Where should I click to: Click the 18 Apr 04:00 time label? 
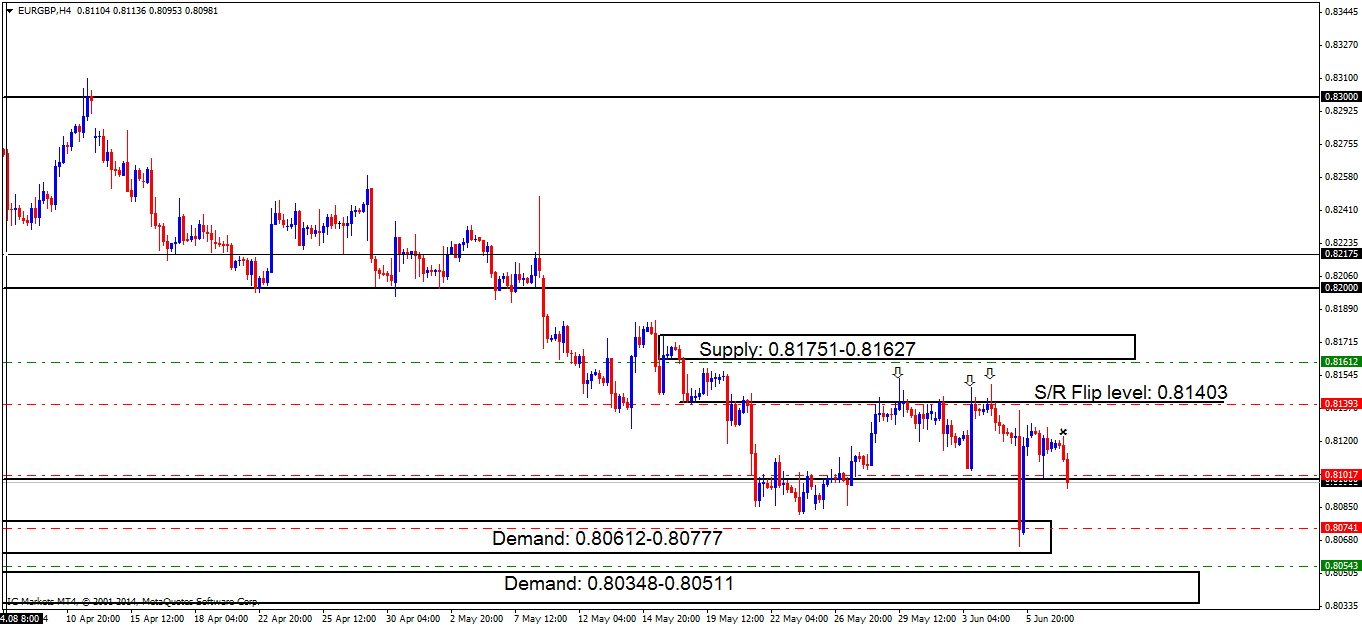point(223,619)
